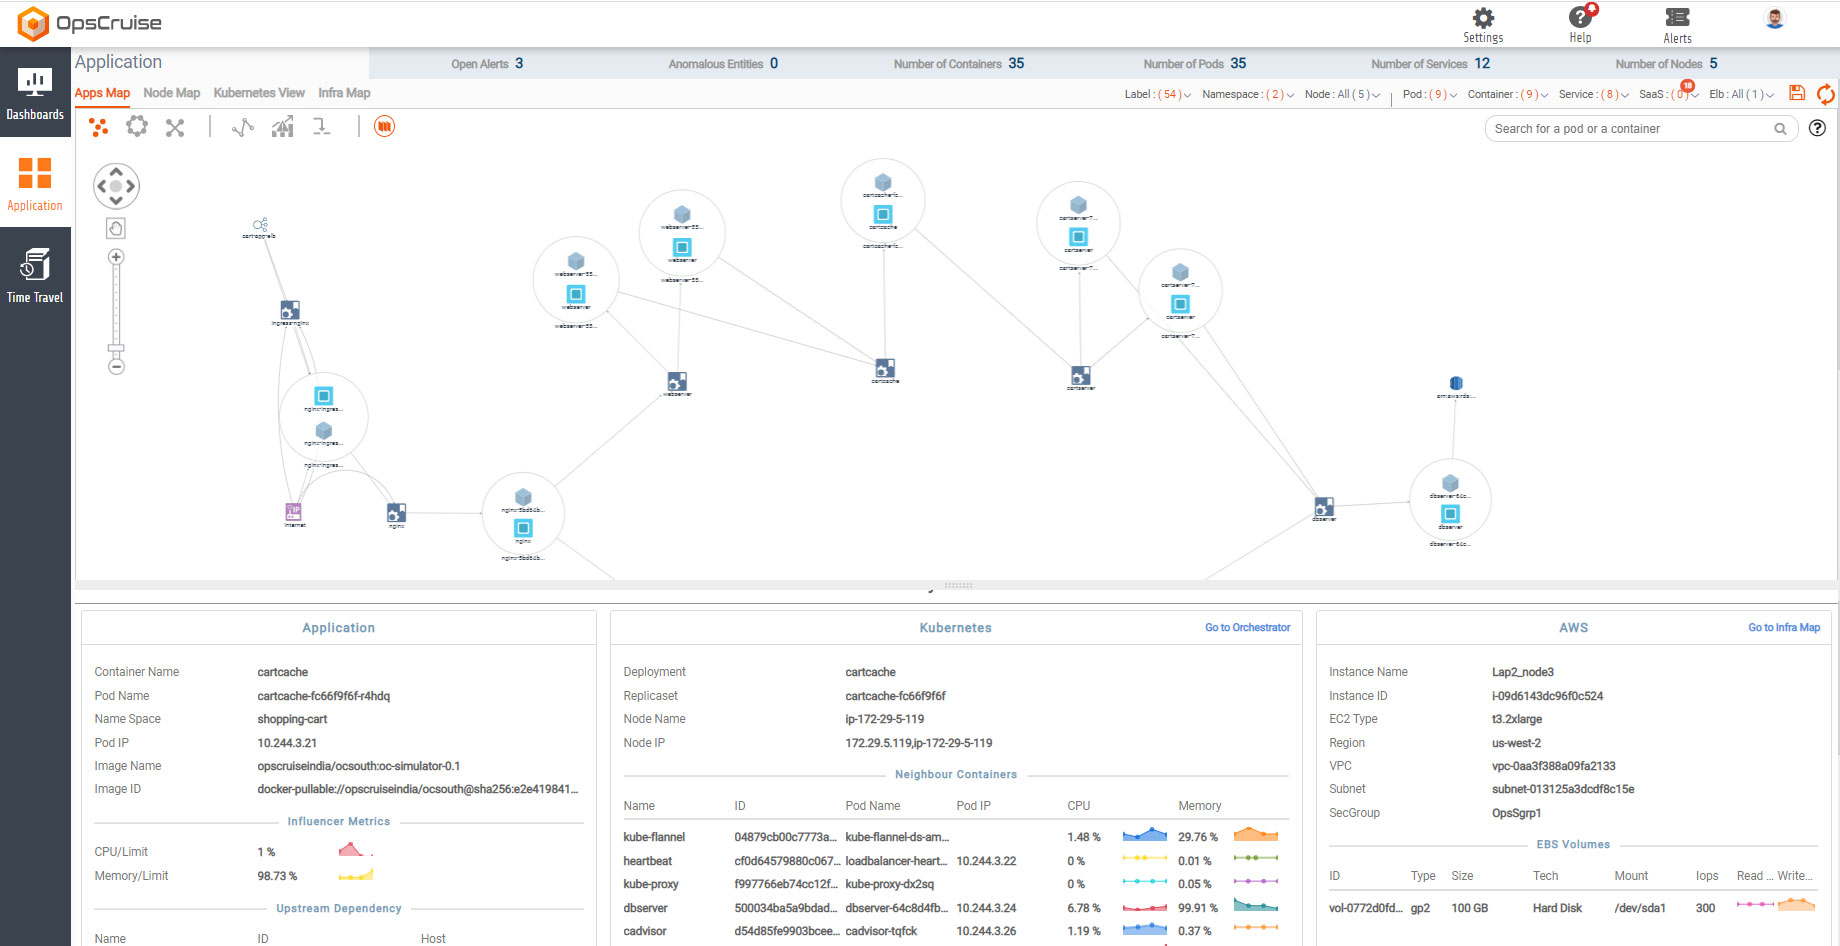
Task: Click the orange scattered-dots layout icon
Action: [x=98, y=127]
